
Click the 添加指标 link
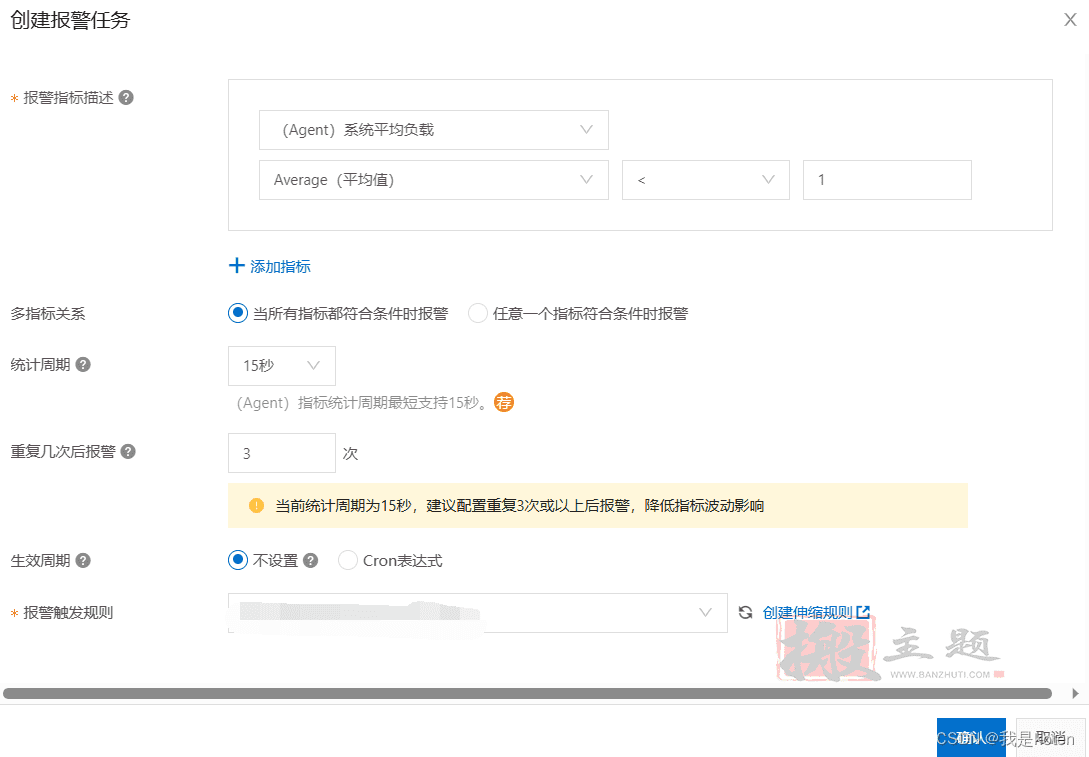point(269,266)
